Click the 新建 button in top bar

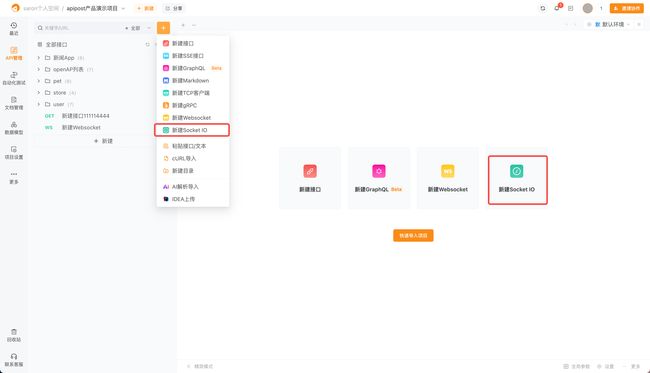click(x=146, y=8)
